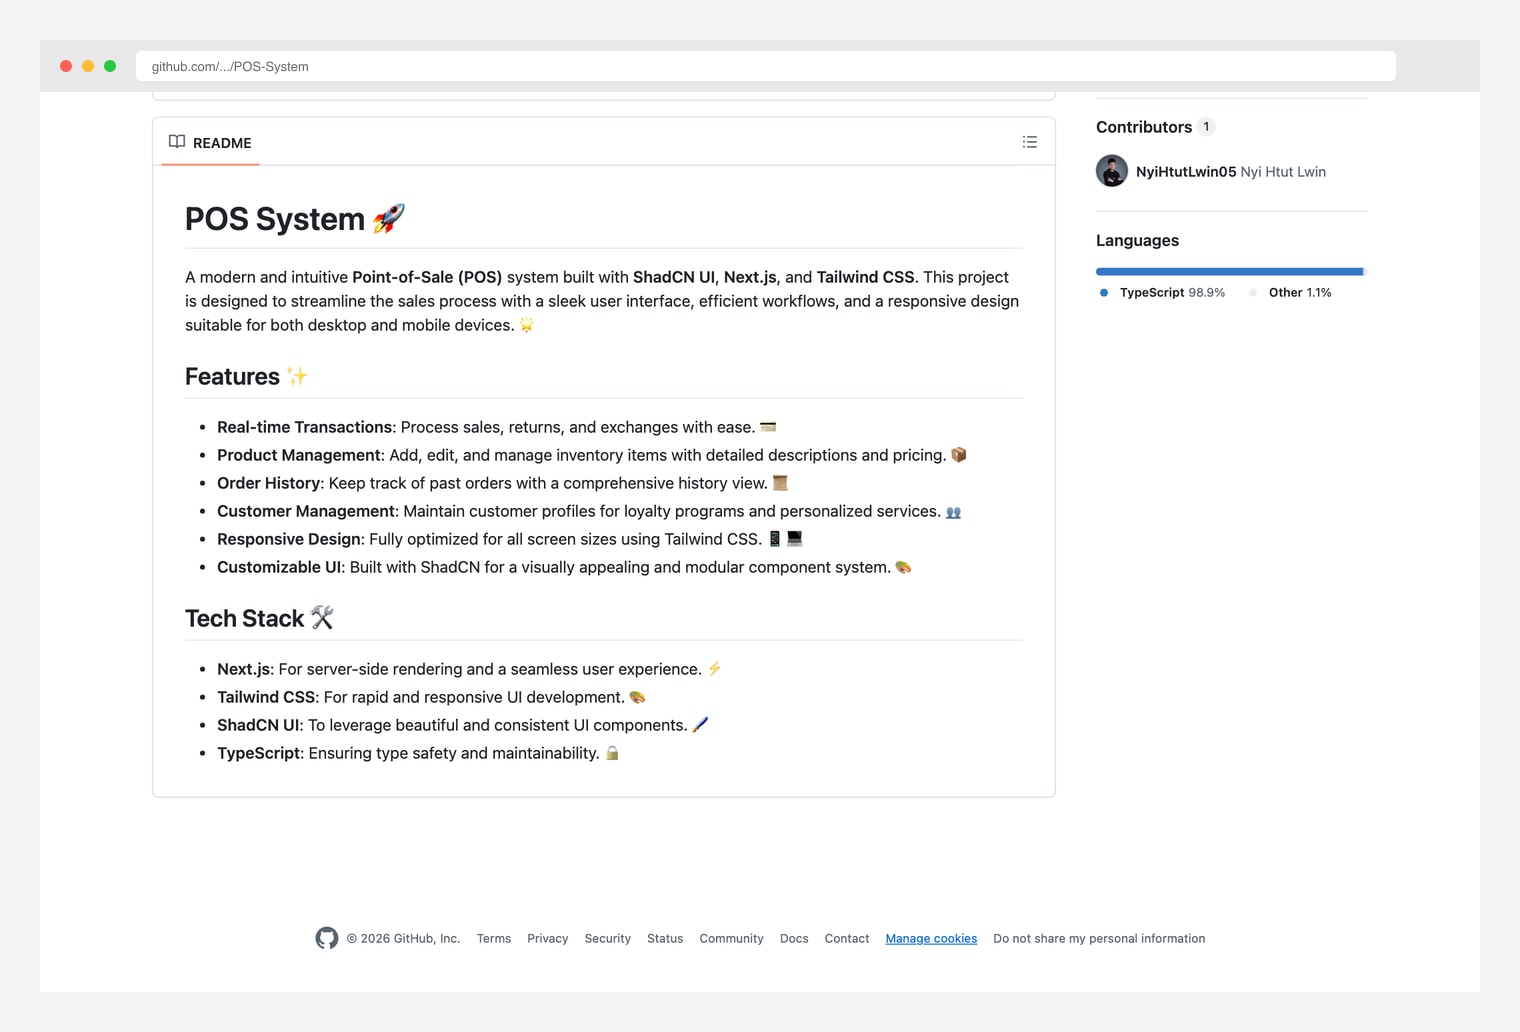This screenshot has width=1520, height=1032.
Task: Click the laptop emoji after Responsive Design
Action: click(795, 539)
